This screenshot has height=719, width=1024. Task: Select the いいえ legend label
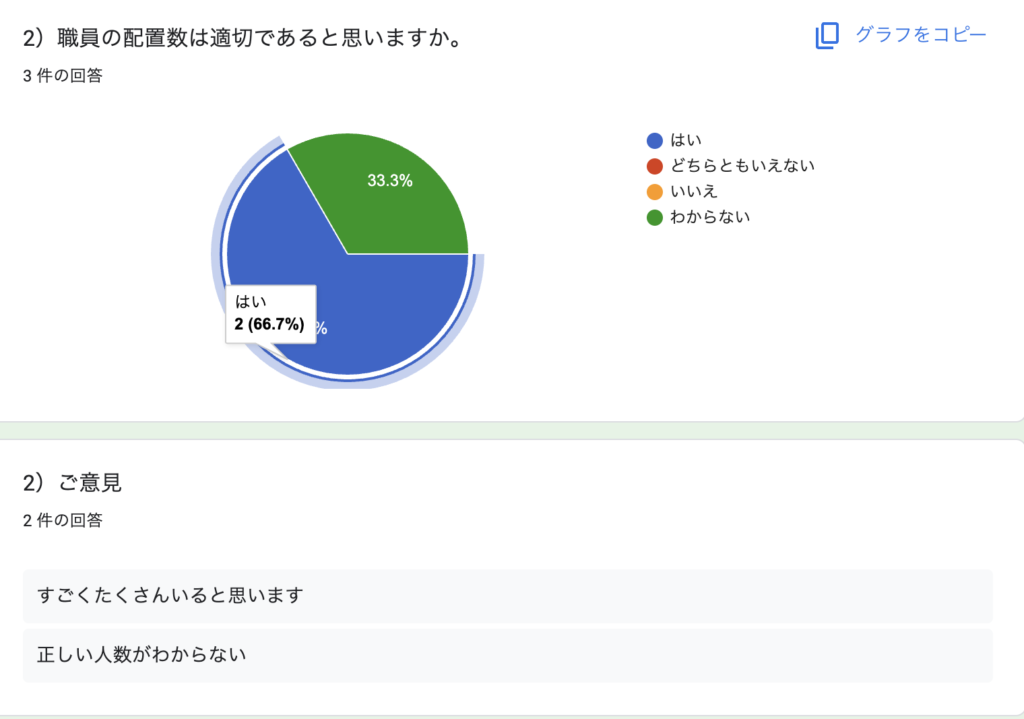(x=694, y=192)
